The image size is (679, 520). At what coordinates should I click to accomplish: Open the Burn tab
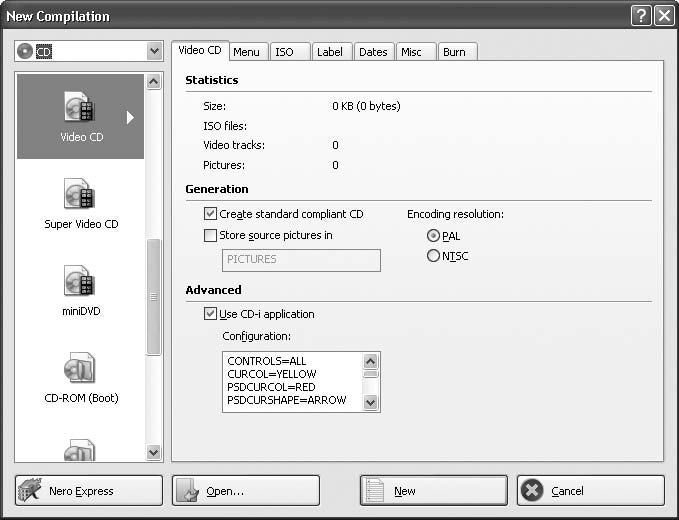coord(454,52)
